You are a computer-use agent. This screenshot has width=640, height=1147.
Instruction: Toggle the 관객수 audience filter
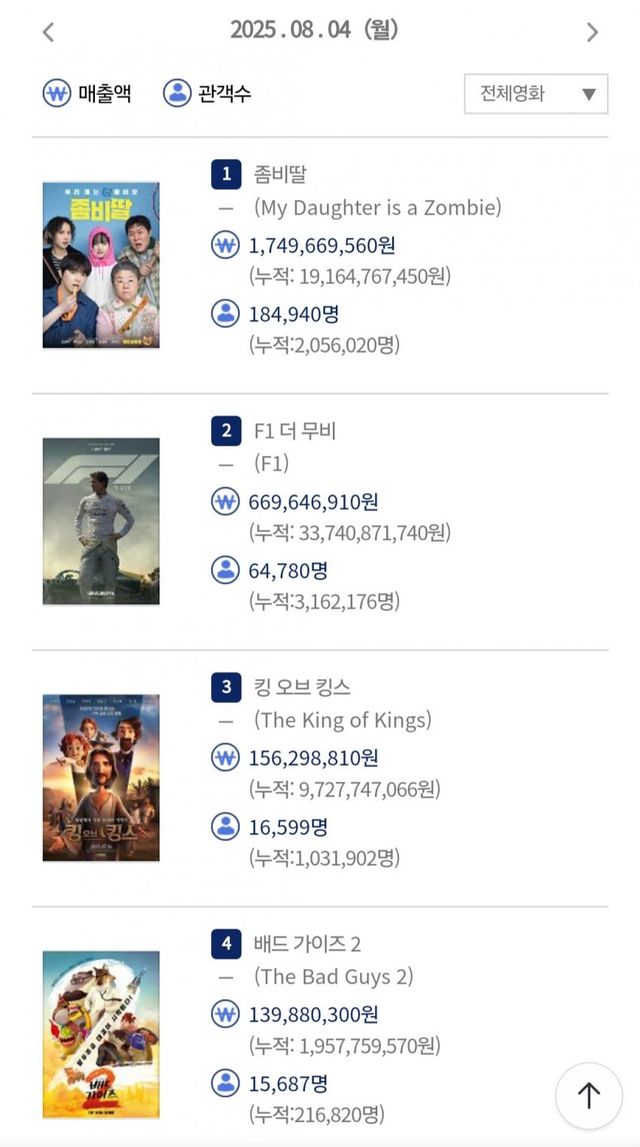(207, 94)
